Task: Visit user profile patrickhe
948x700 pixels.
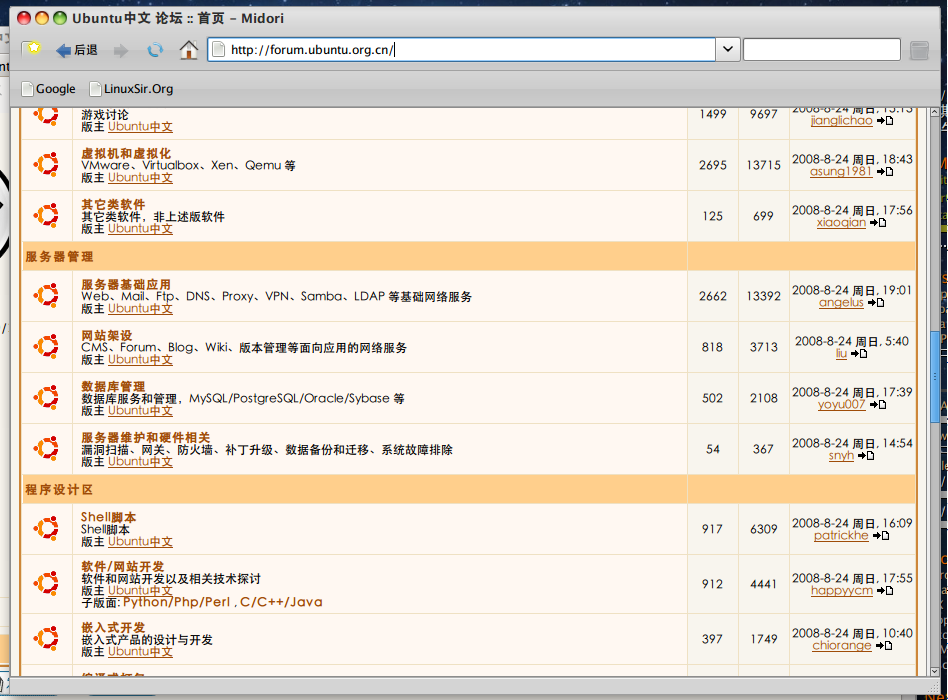Action: pos(842,535)
